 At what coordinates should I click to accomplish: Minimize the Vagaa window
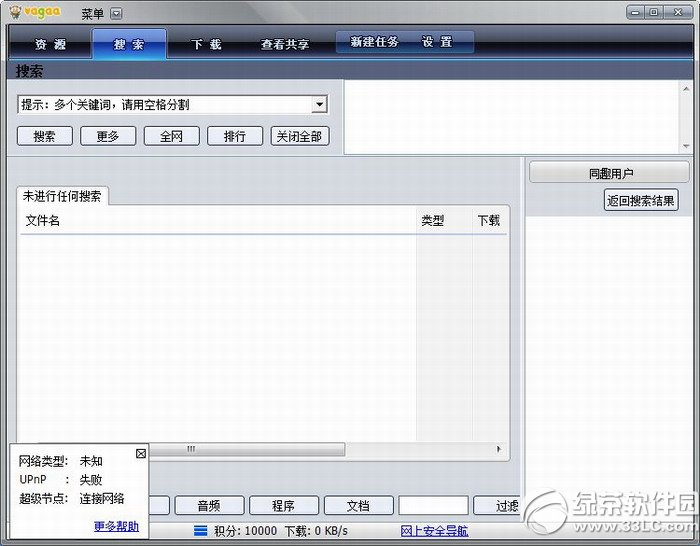coord(635,13)
